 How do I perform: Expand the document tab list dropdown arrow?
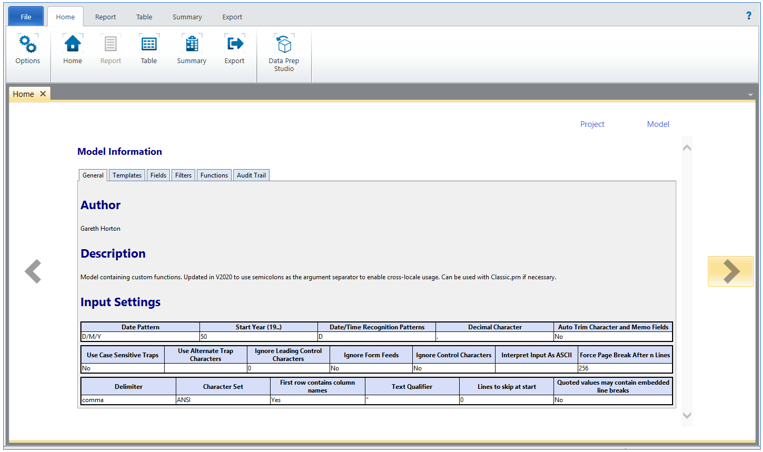(x=750, y=95)
